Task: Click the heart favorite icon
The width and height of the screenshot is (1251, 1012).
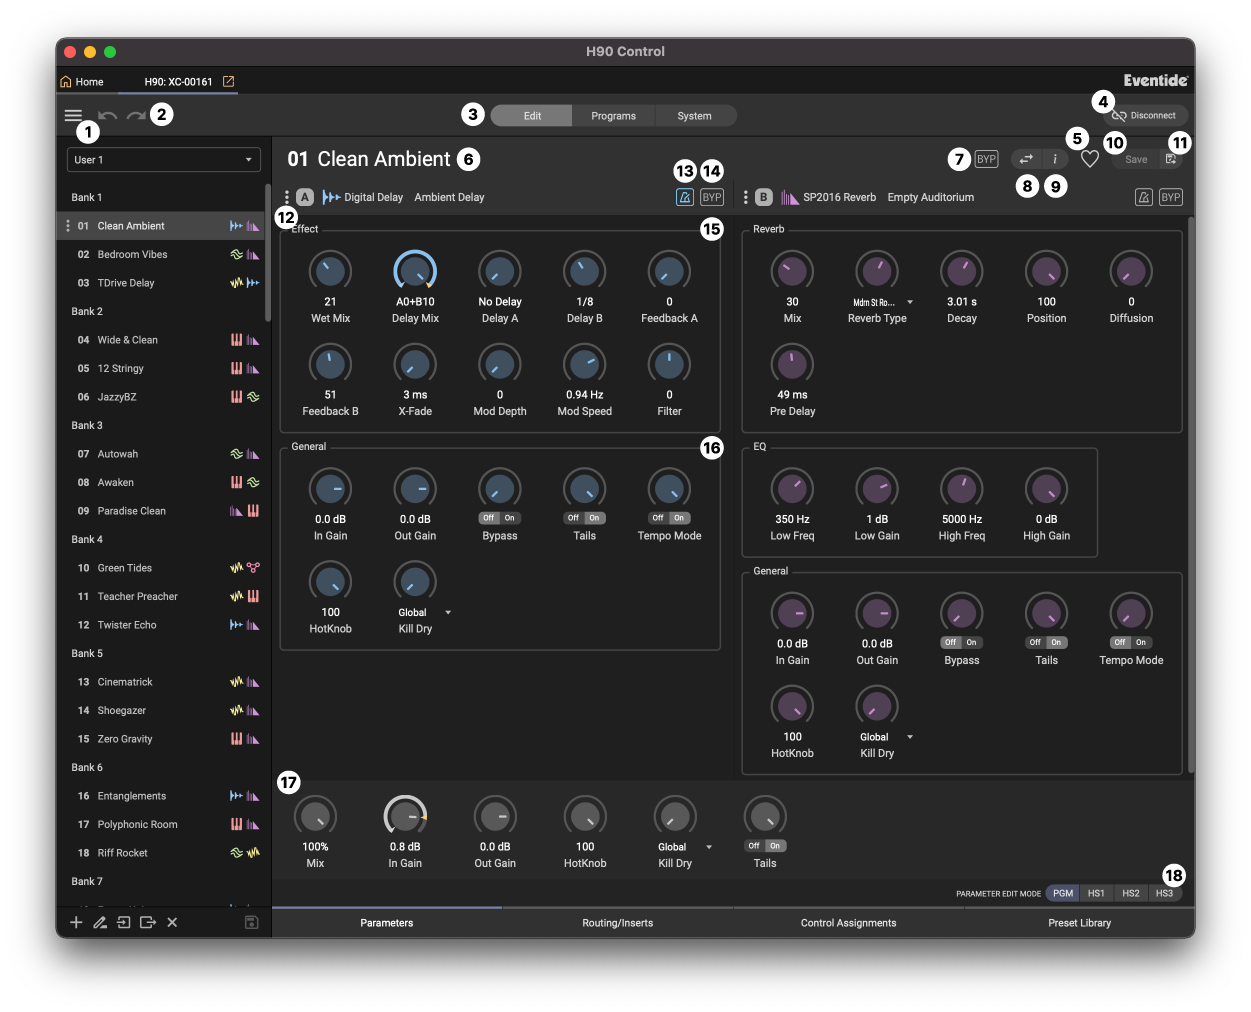Action: [1090, 159]
